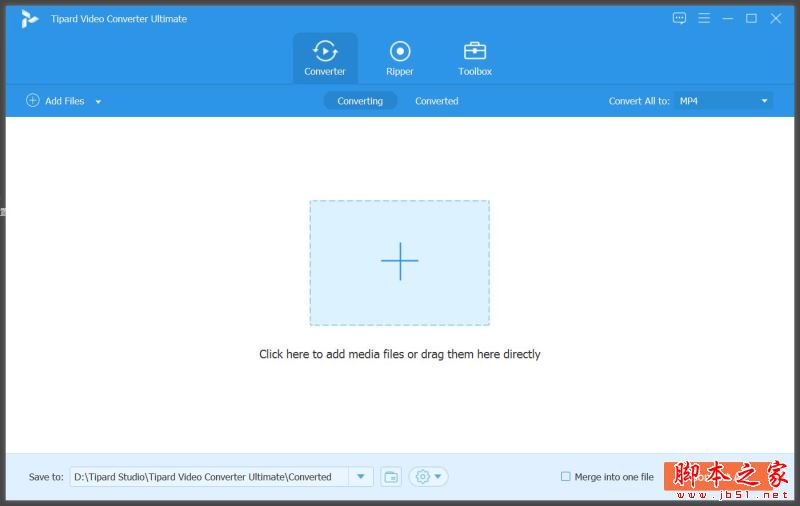
Task: Open the hamburger menu icon
Action: (704, 19)
